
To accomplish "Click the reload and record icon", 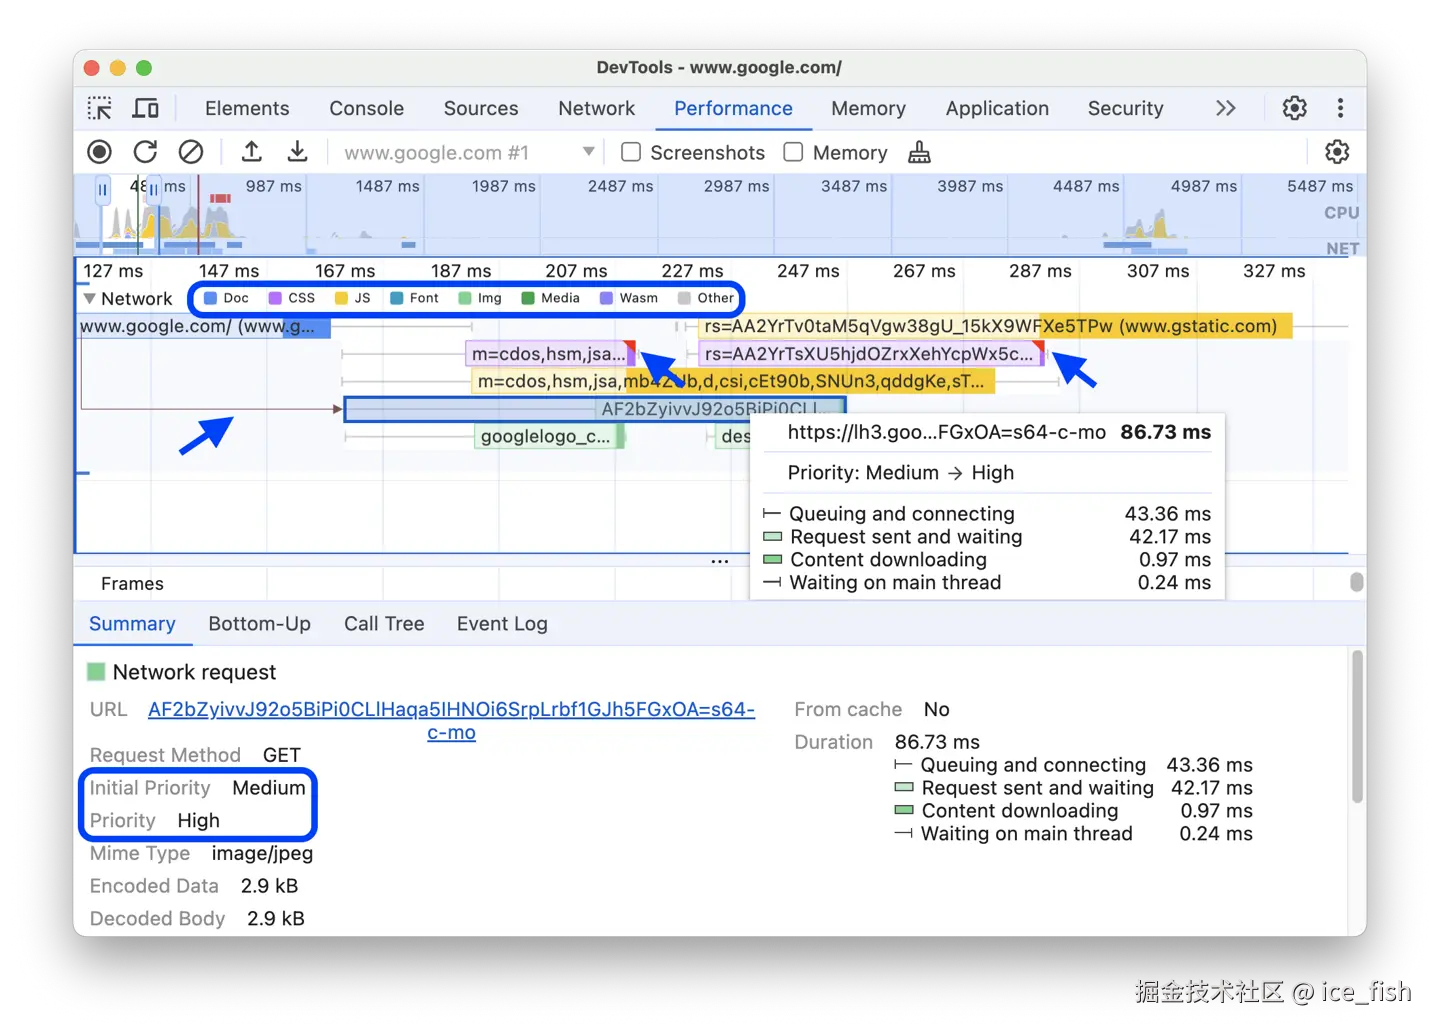I will pos(145,152).
